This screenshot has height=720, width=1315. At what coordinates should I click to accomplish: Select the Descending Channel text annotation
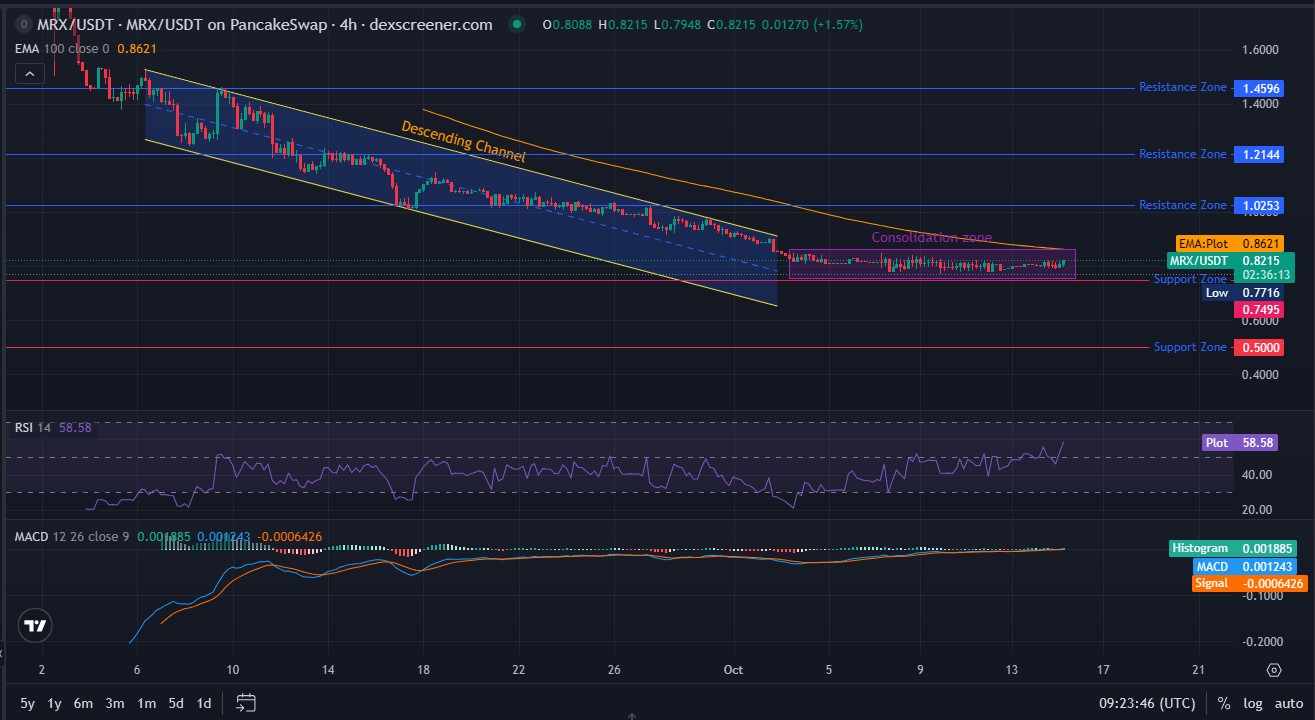(x=463, y=142)
